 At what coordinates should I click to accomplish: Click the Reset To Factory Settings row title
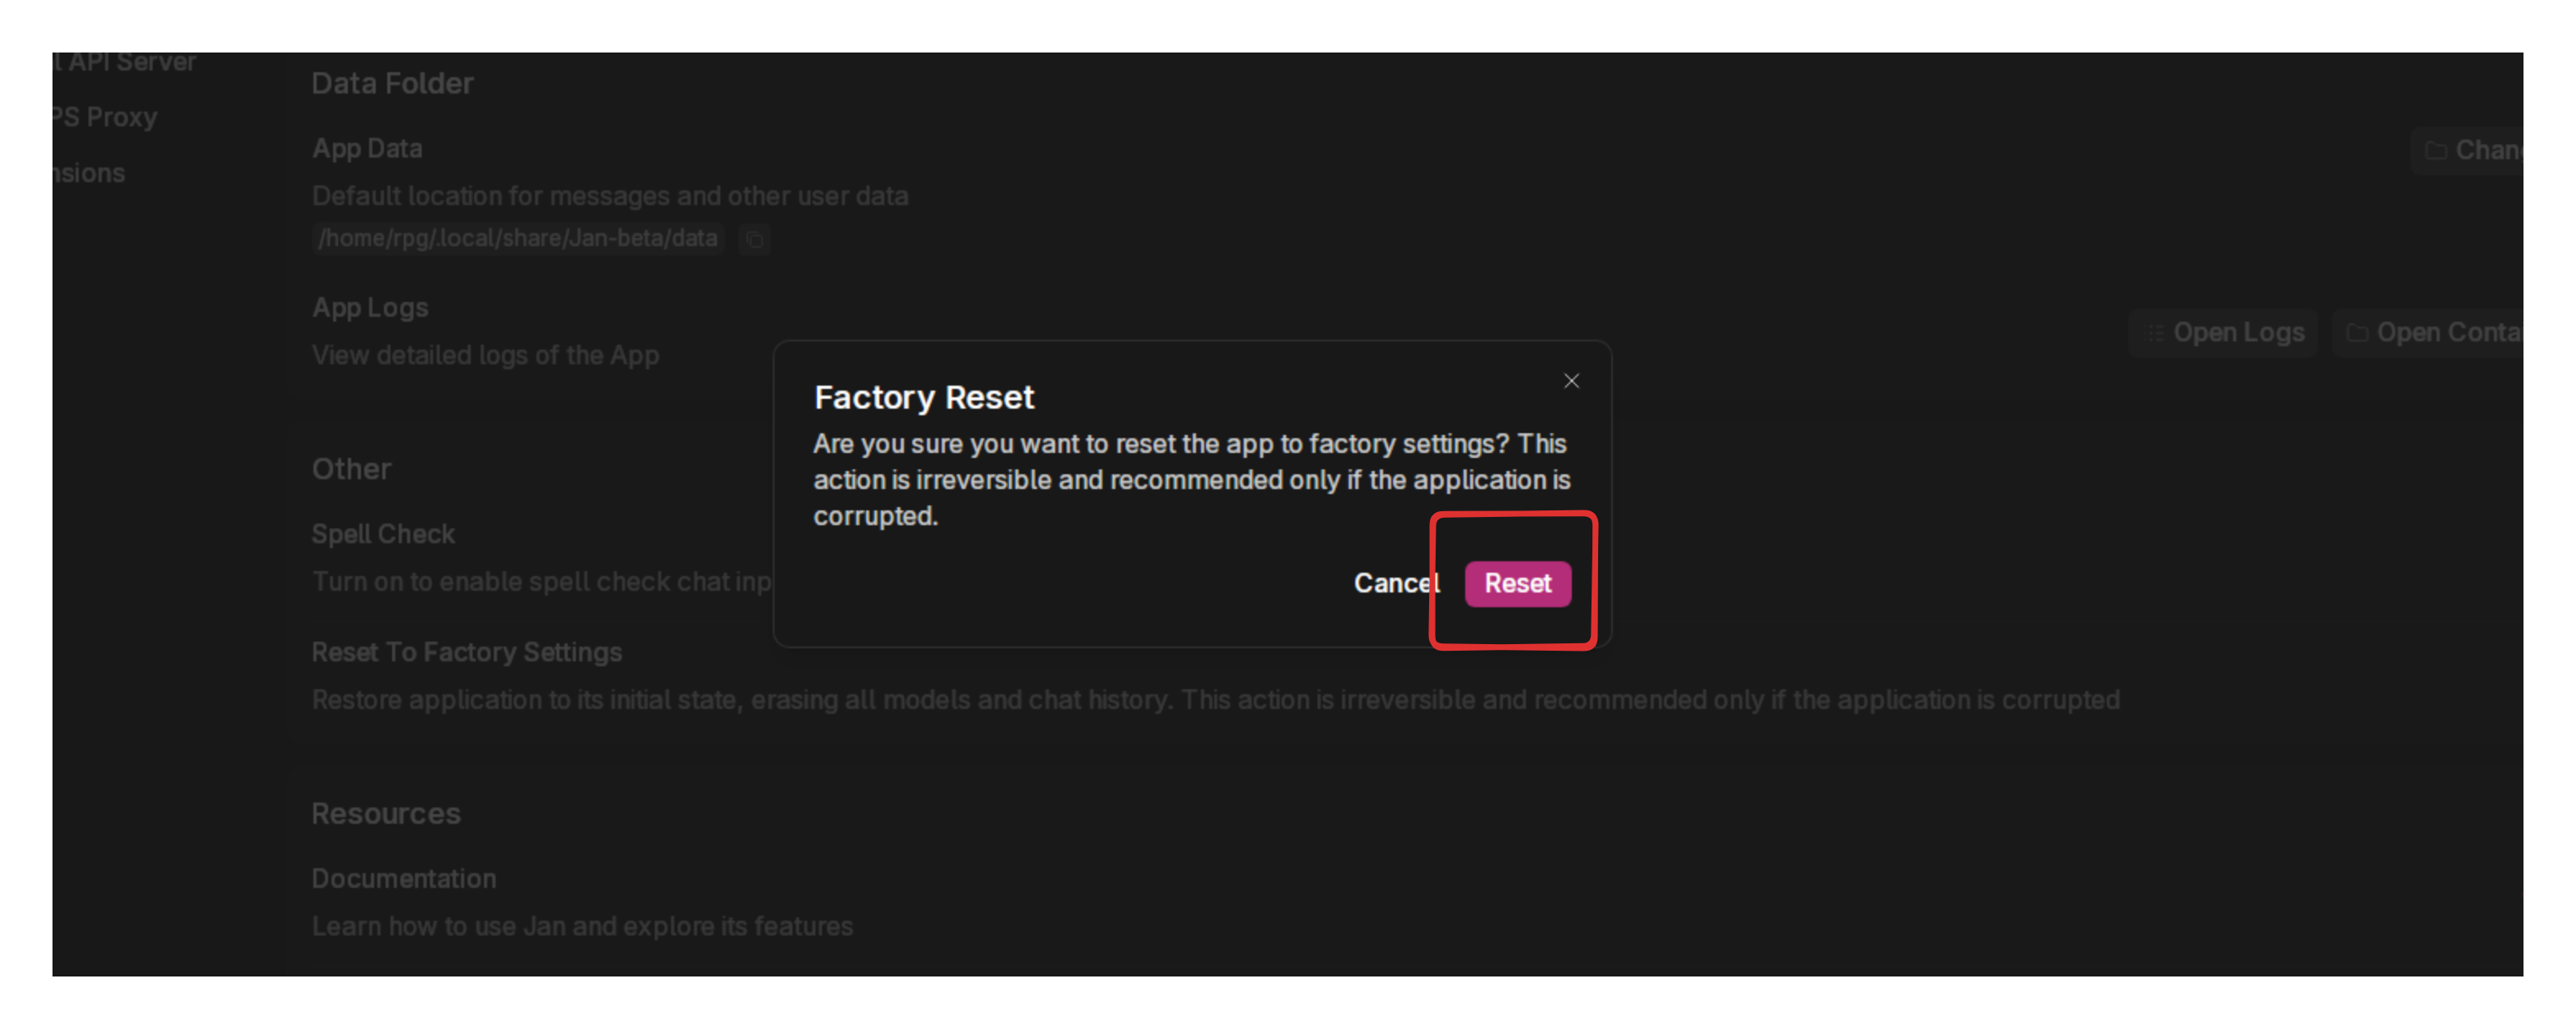click(466, 652)
